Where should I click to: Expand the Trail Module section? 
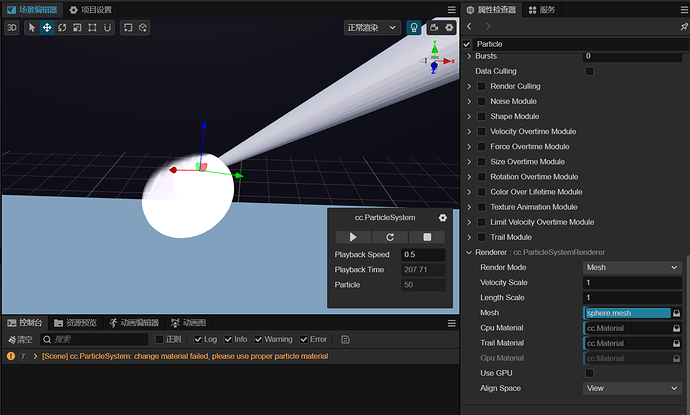469,237
